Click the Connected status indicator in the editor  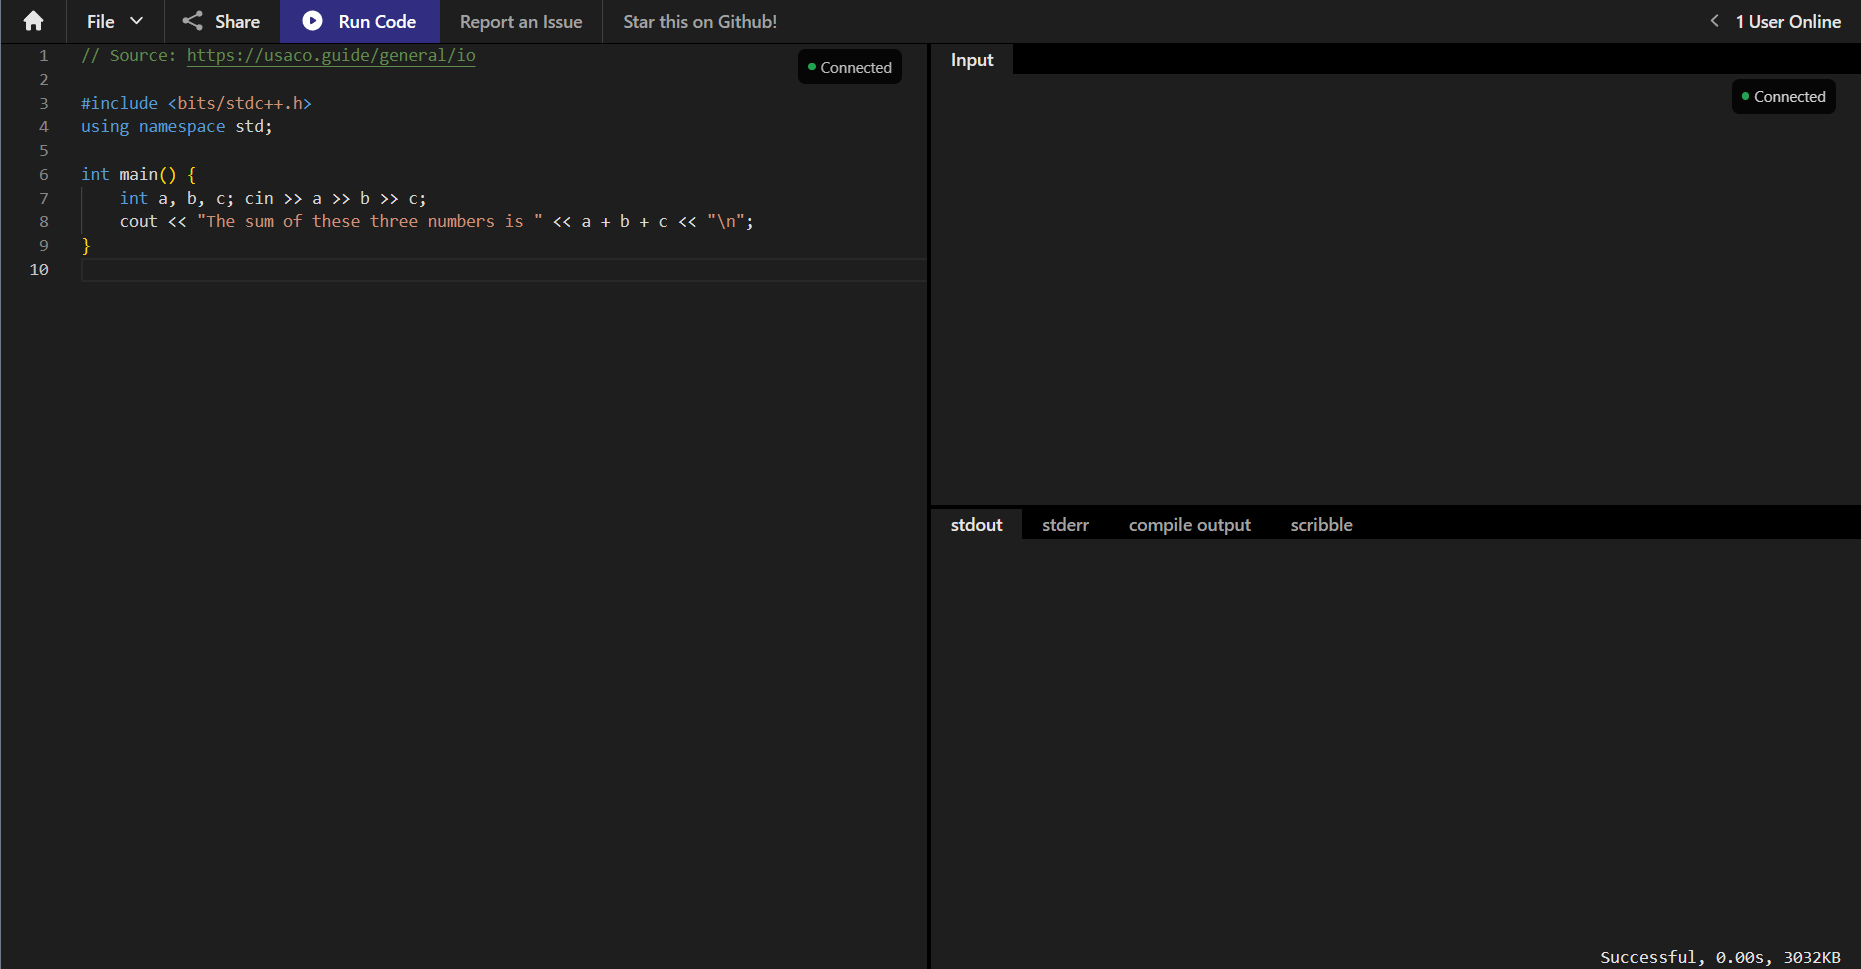click(x=849, y=67)
